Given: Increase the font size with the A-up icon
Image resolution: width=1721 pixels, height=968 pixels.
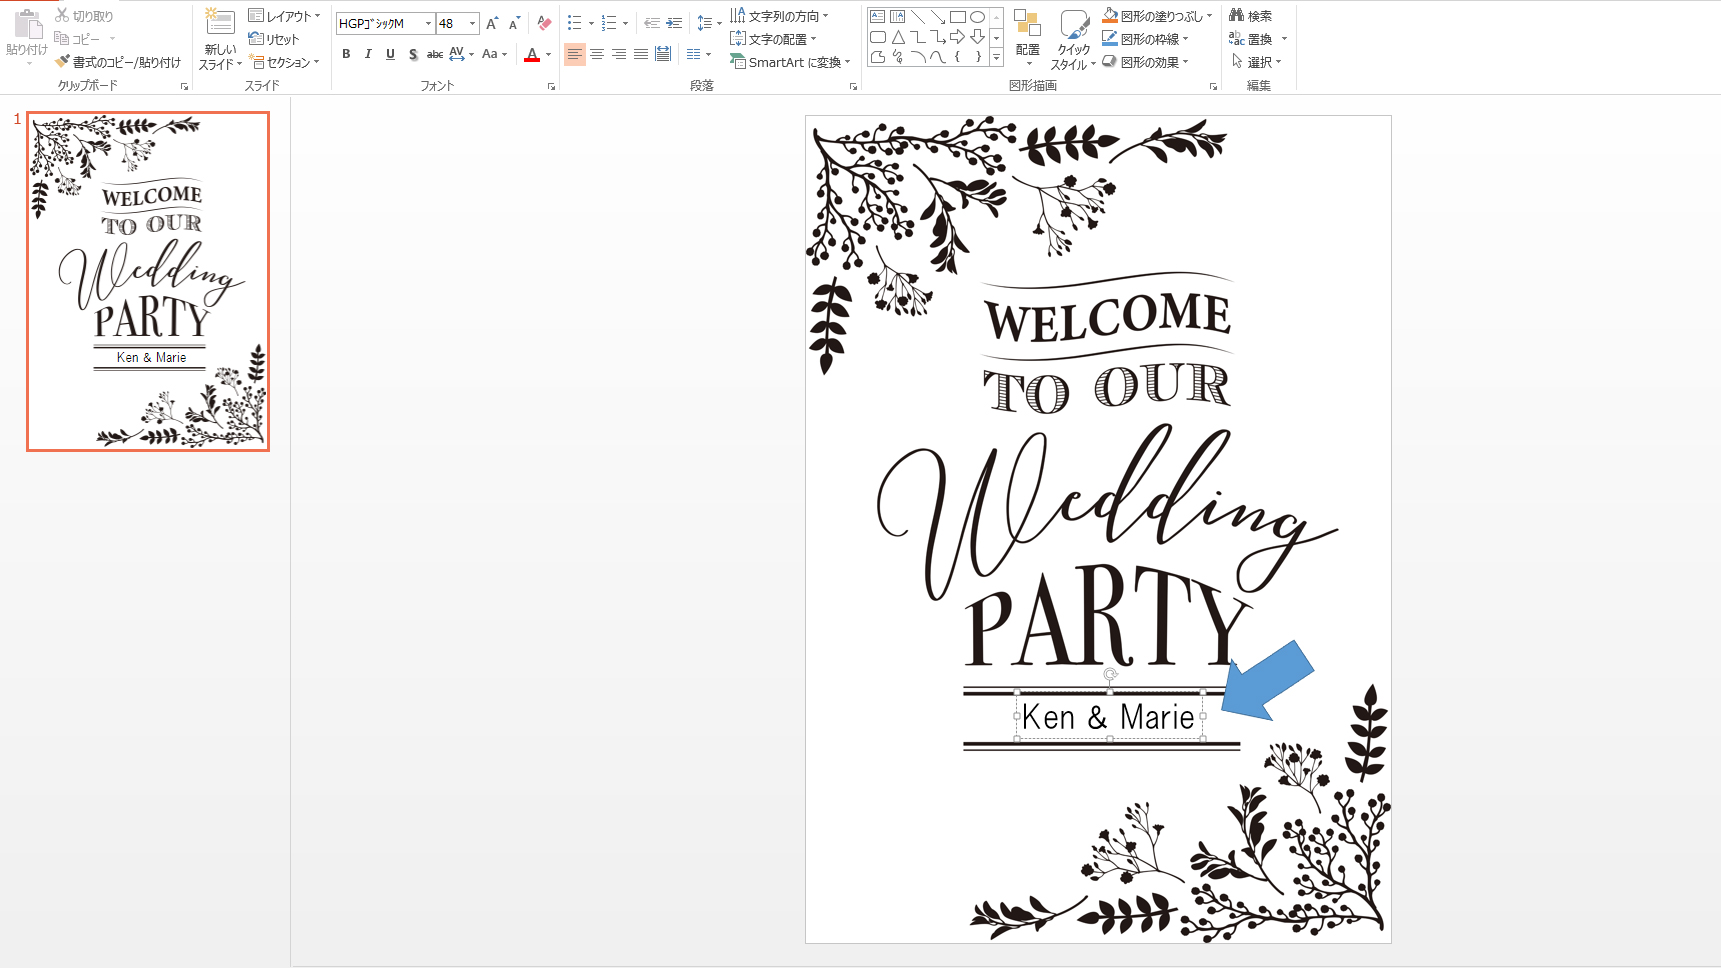Looking at the screenshot, I should click(x=492, y=23).
